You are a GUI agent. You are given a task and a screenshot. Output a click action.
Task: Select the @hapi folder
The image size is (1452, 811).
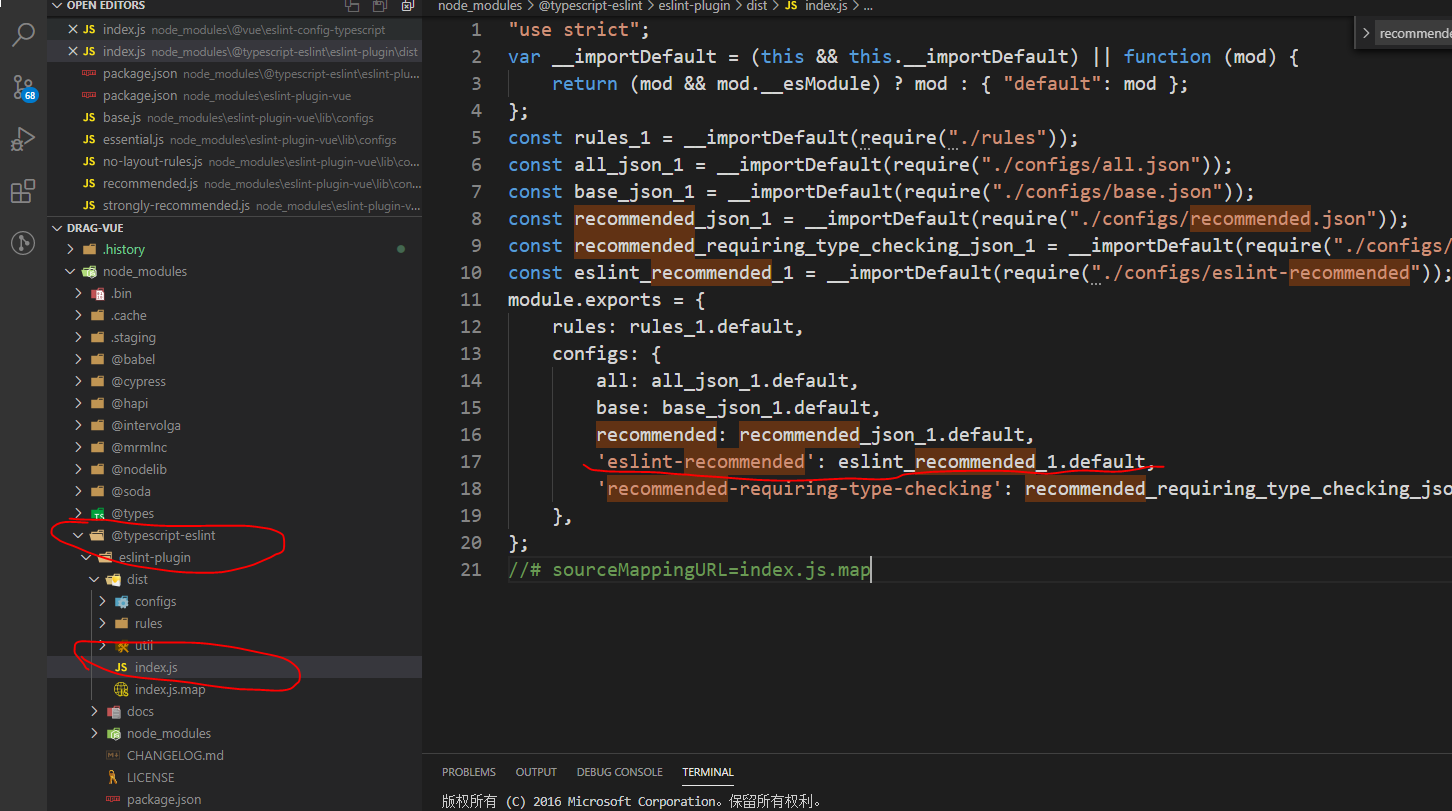(x=234, y=403)
